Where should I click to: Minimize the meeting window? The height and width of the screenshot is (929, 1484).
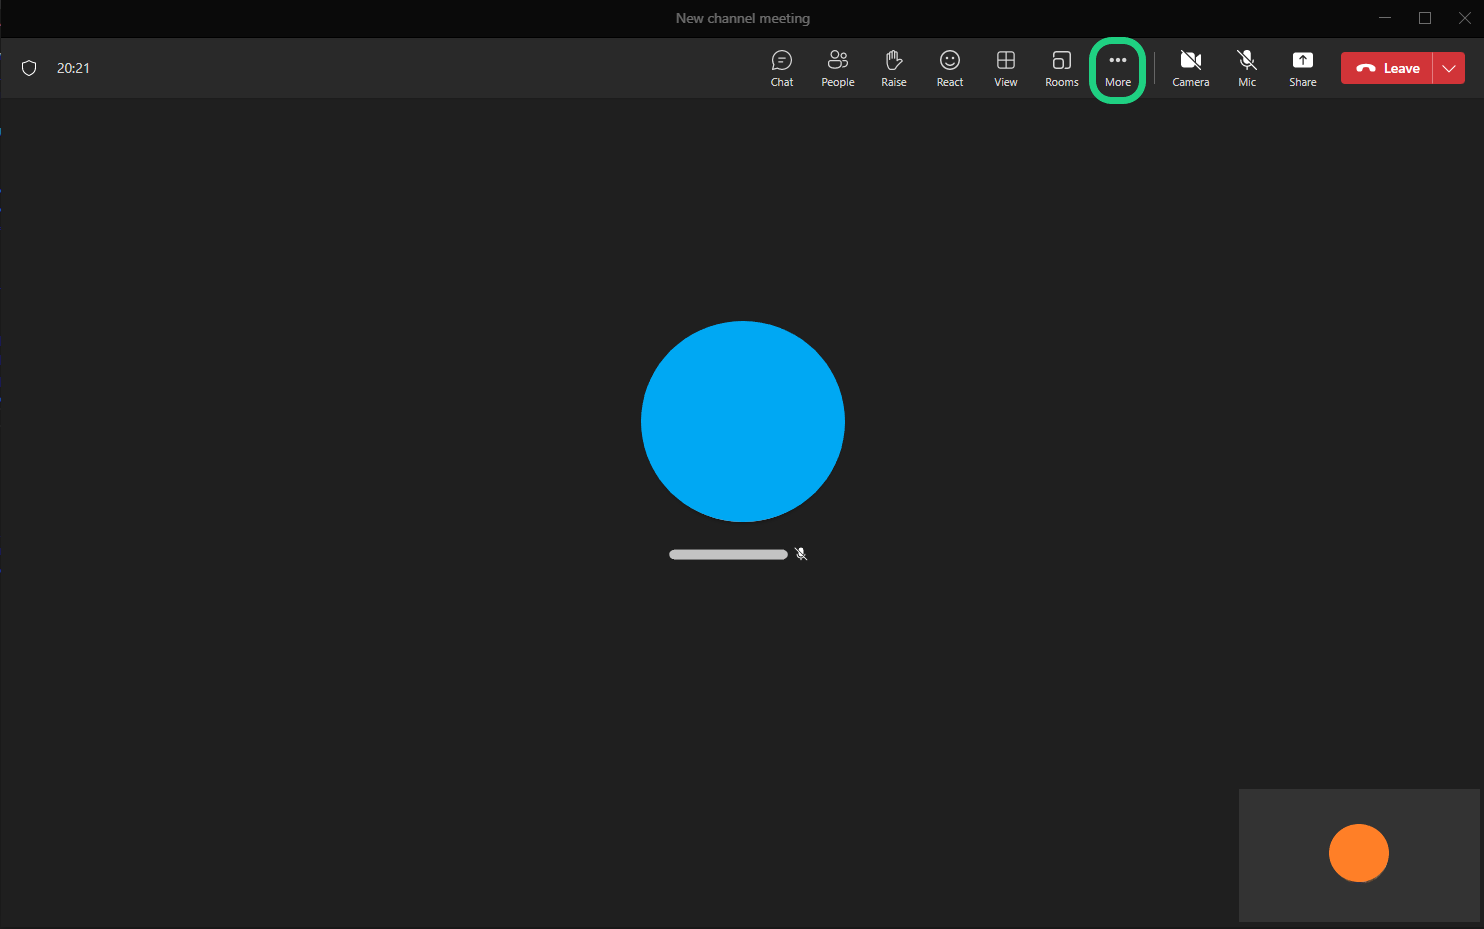pos(1384,18)
